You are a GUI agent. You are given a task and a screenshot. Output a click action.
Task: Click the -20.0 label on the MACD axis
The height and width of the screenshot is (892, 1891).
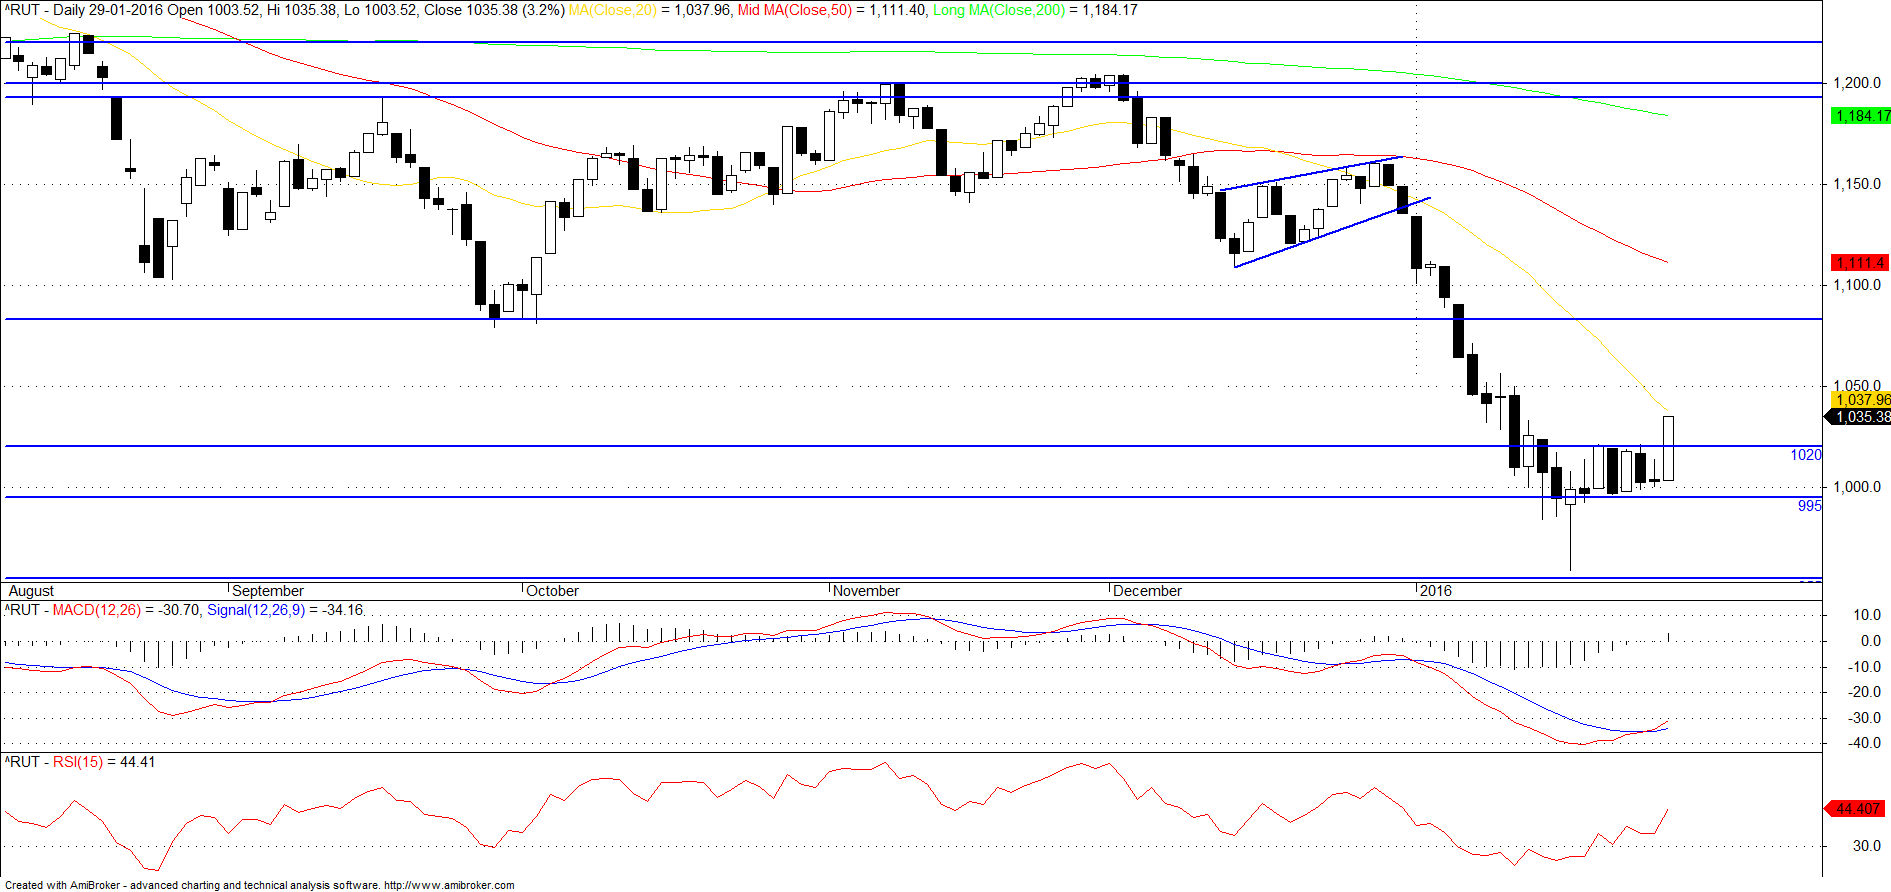(1865, 692)
